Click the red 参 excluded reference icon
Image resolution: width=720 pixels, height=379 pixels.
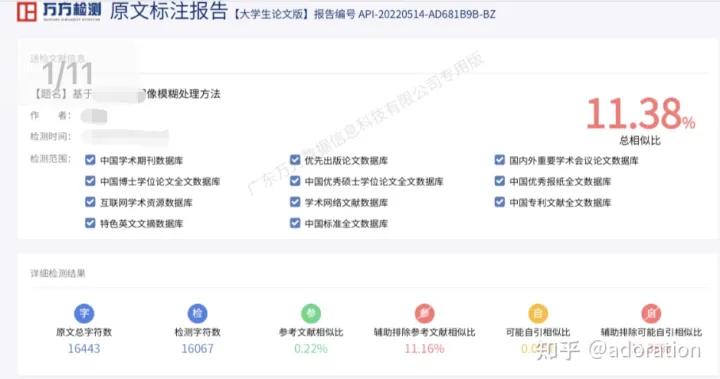click(424, 314)
